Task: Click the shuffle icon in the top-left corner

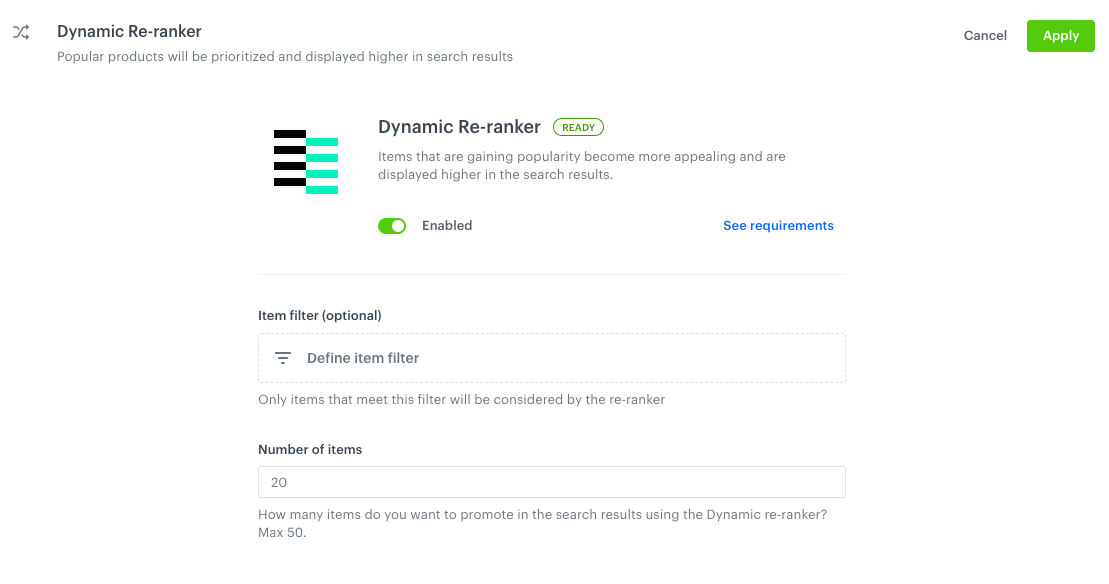Action: click(x=20, y=31)
